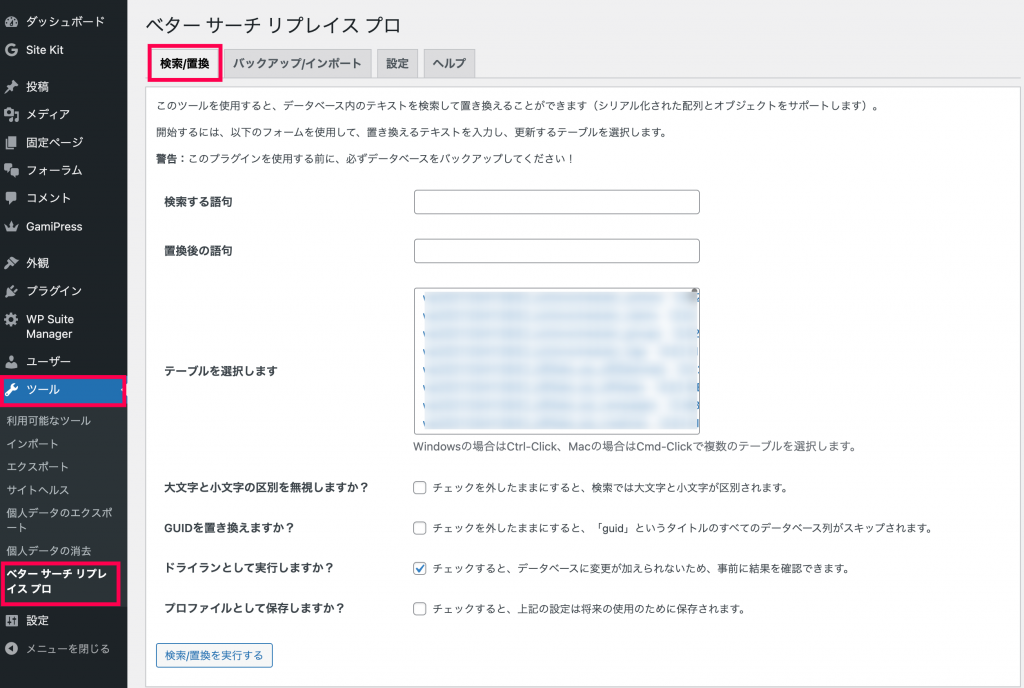Screen dimensions: 1024x688
Task: Focus the 検索する語句 input field
Action: 556,202
